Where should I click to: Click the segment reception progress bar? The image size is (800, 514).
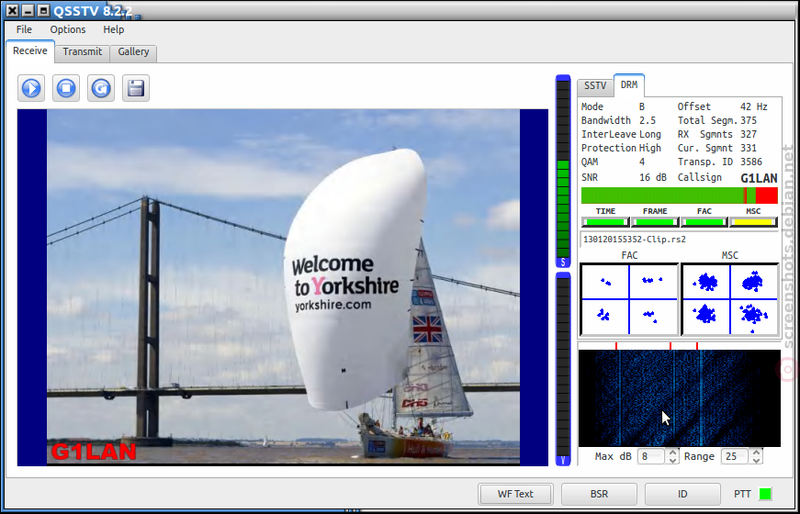(x=679, y=195)
